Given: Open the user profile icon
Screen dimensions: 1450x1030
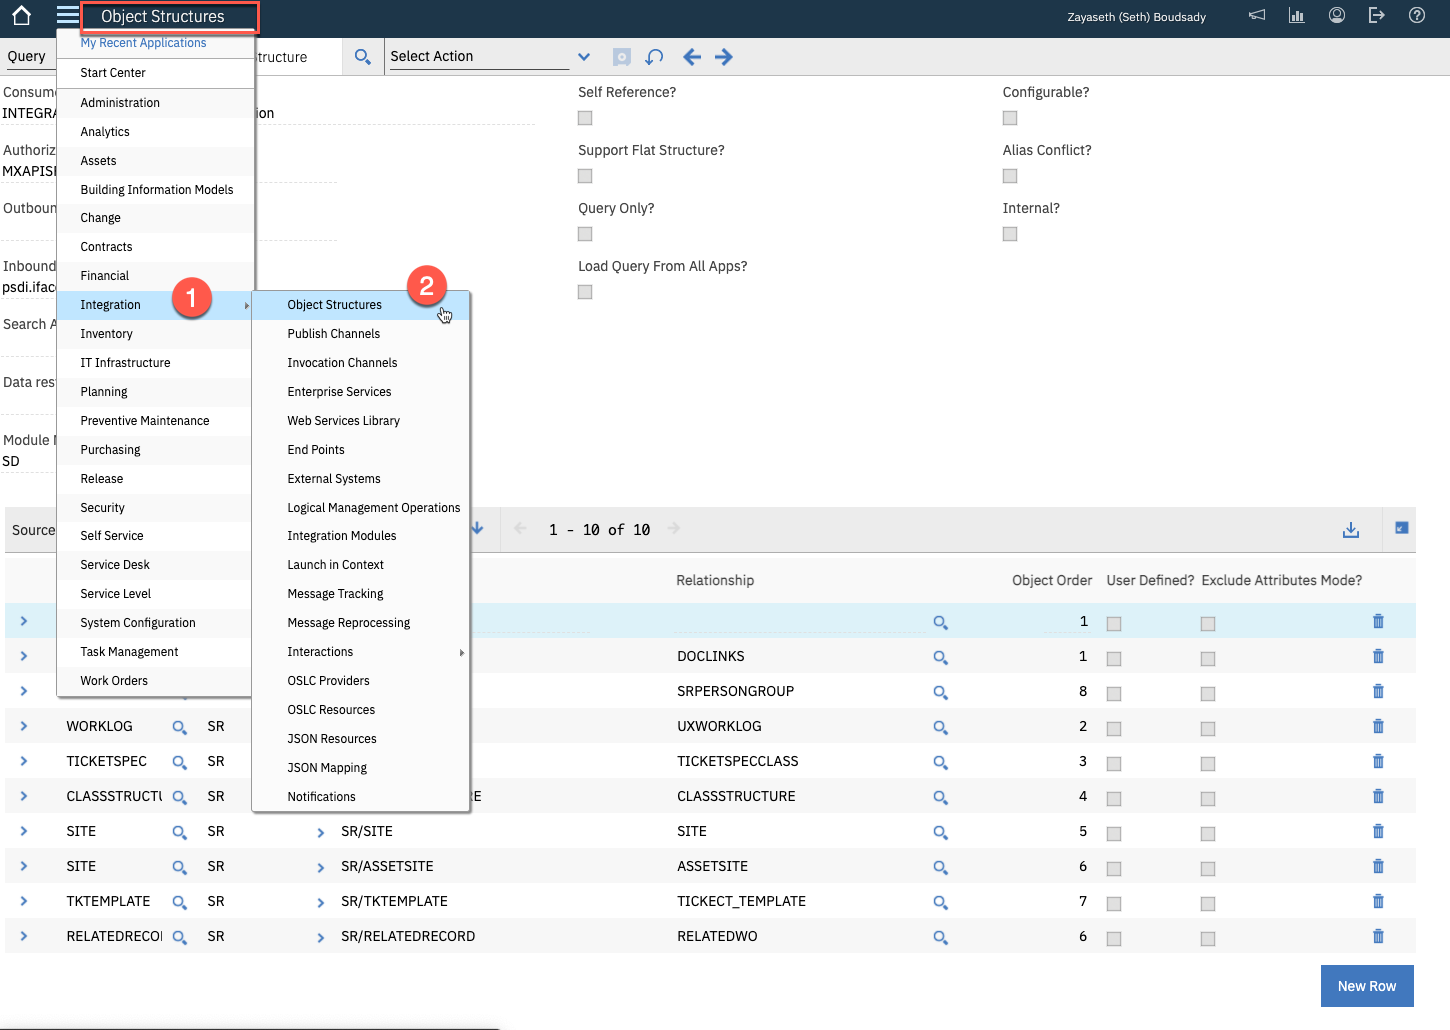Looking at the screenshot, I should tap(1337, 15).
